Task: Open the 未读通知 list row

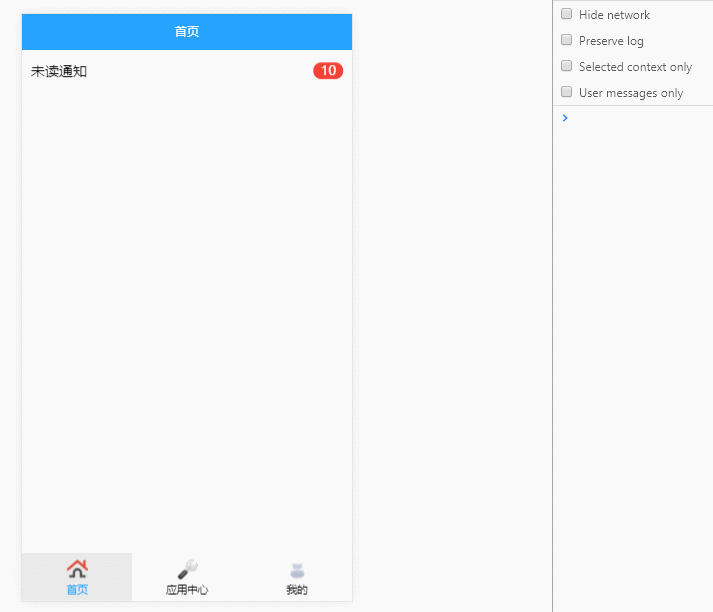Action: (x=187, y=71)
